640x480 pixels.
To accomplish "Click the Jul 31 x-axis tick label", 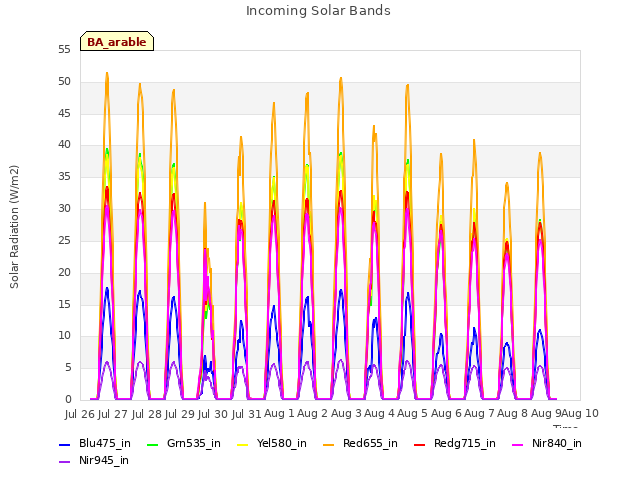I will (247, 414).
